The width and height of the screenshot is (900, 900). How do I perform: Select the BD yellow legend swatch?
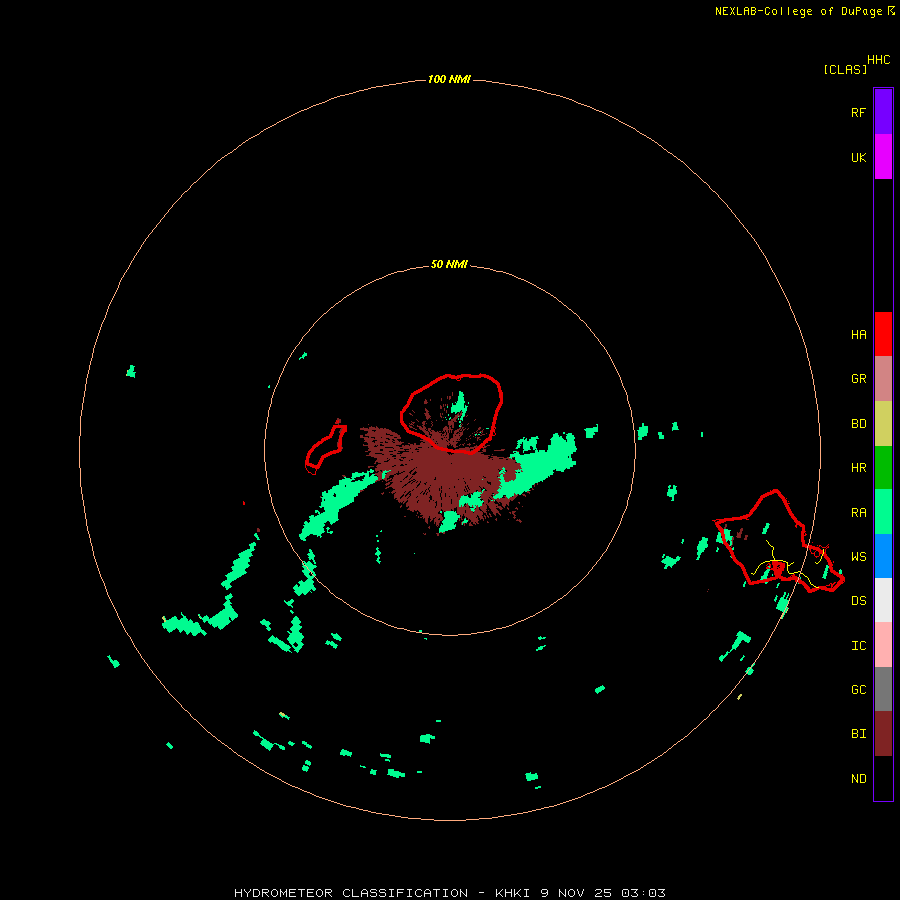click(883, 424)
